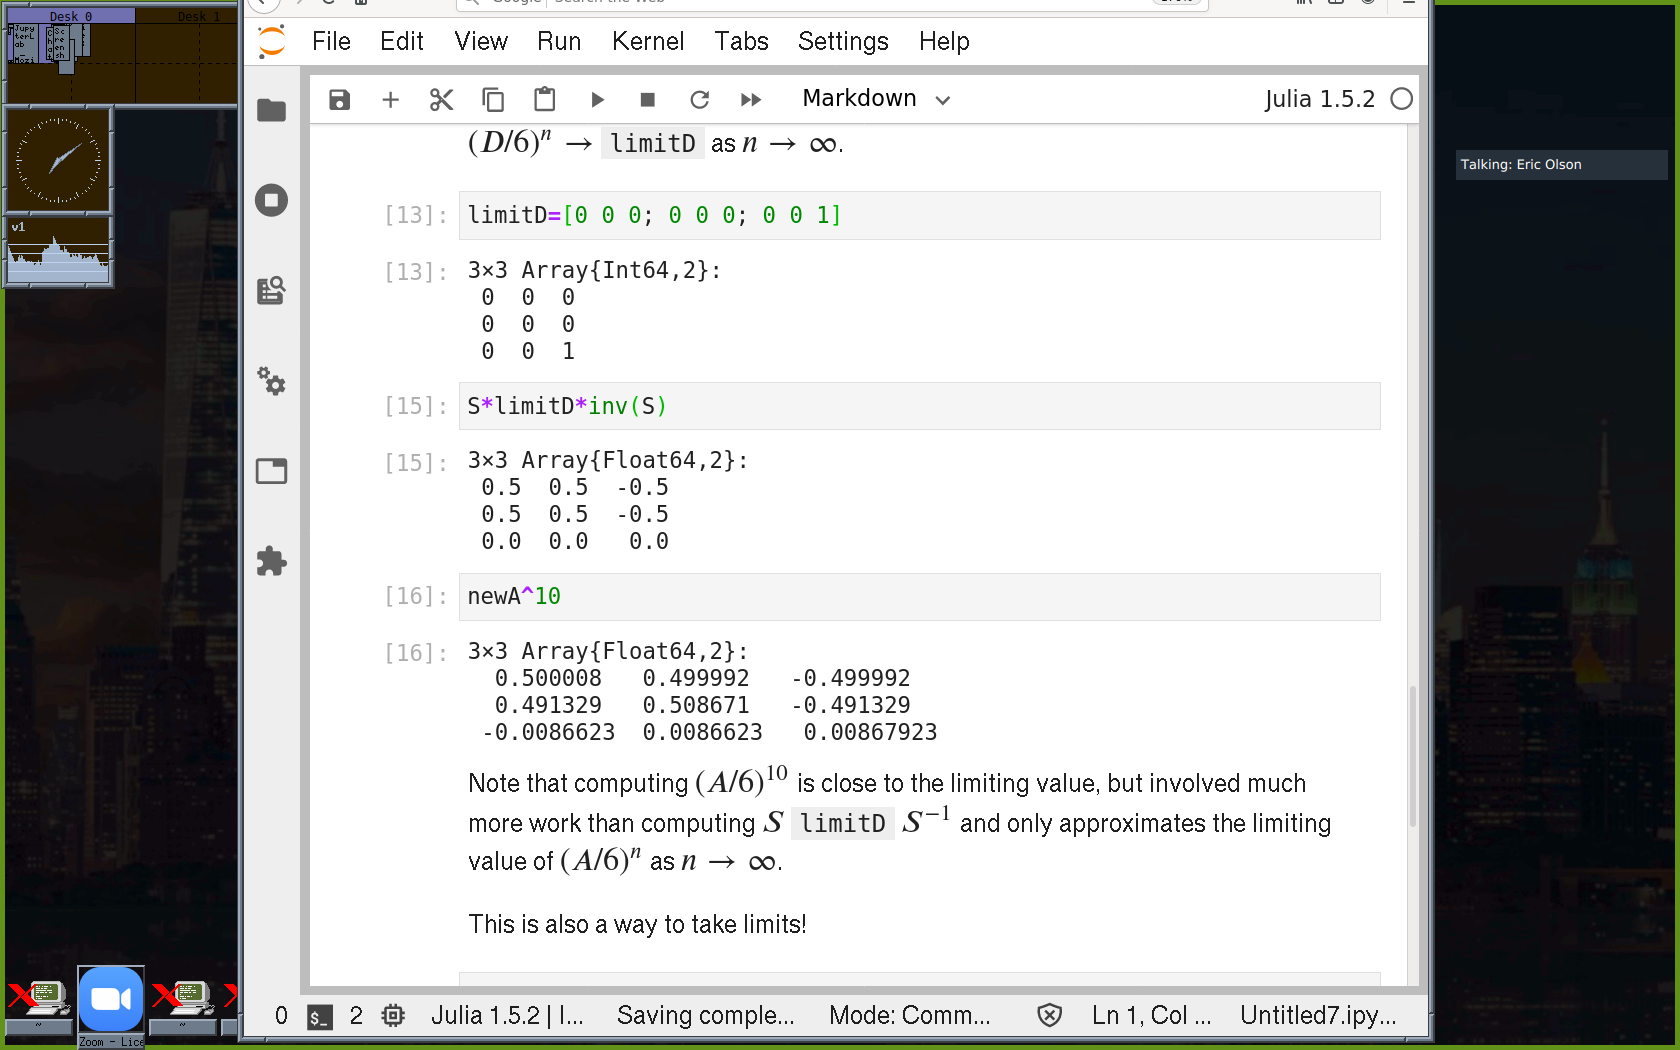Image resolution: width=1680 pixels, height=1050 pixels.
Task: Open the file browser sidebar panel
Action: point(271,110)
